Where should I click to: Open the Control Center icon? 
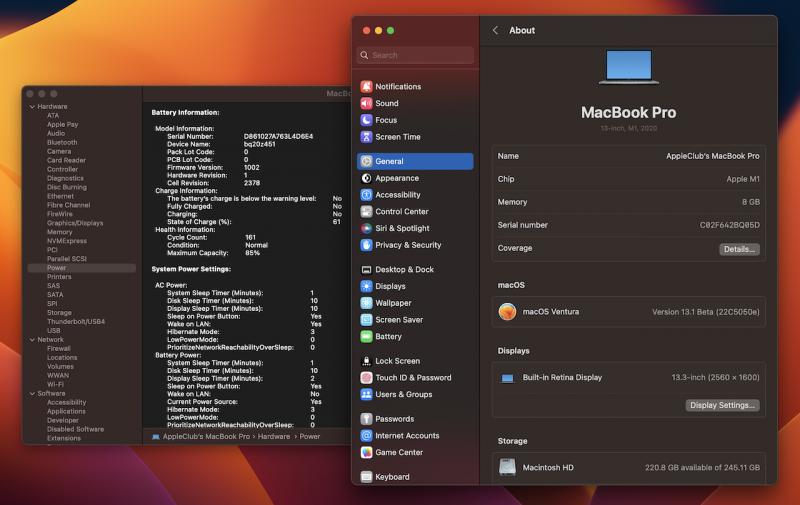pyautogui.click(x=366, y=212)
